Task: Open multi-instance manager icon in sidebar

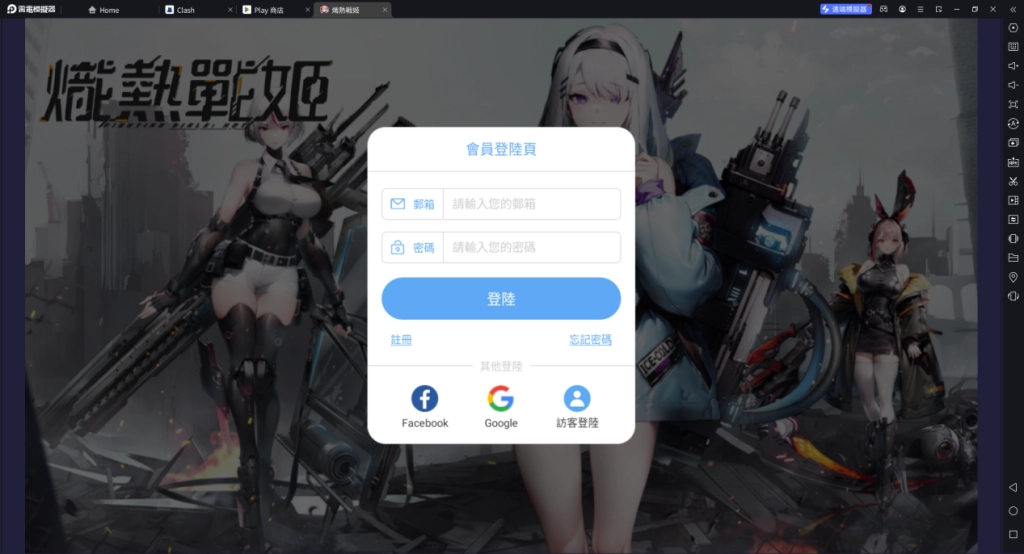Action: click(x=1013, y=142)
